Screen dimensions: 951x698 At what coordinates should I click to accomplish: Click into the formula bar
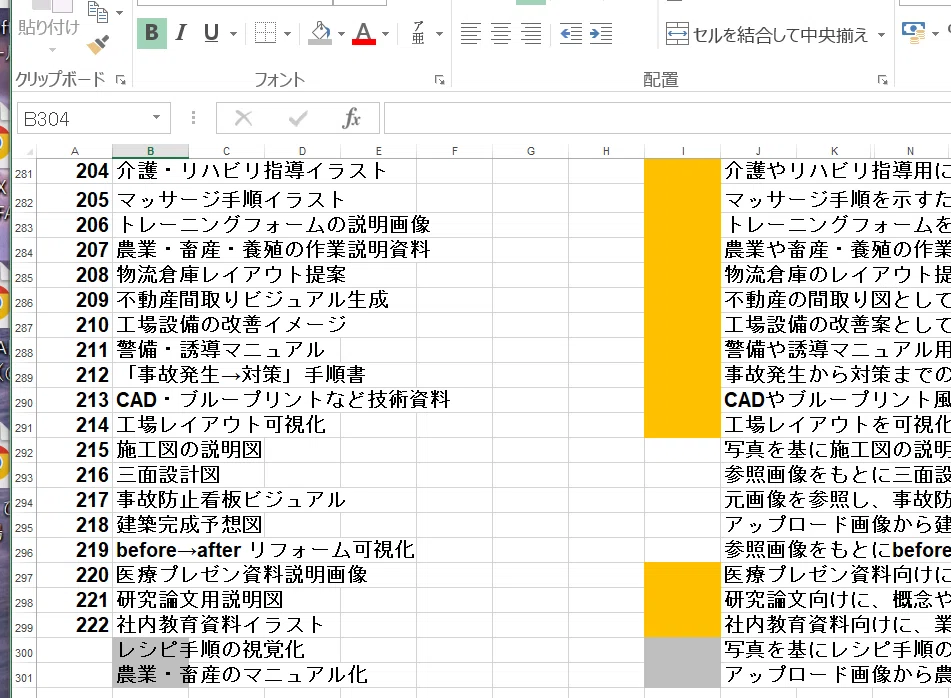click(667, 118)
